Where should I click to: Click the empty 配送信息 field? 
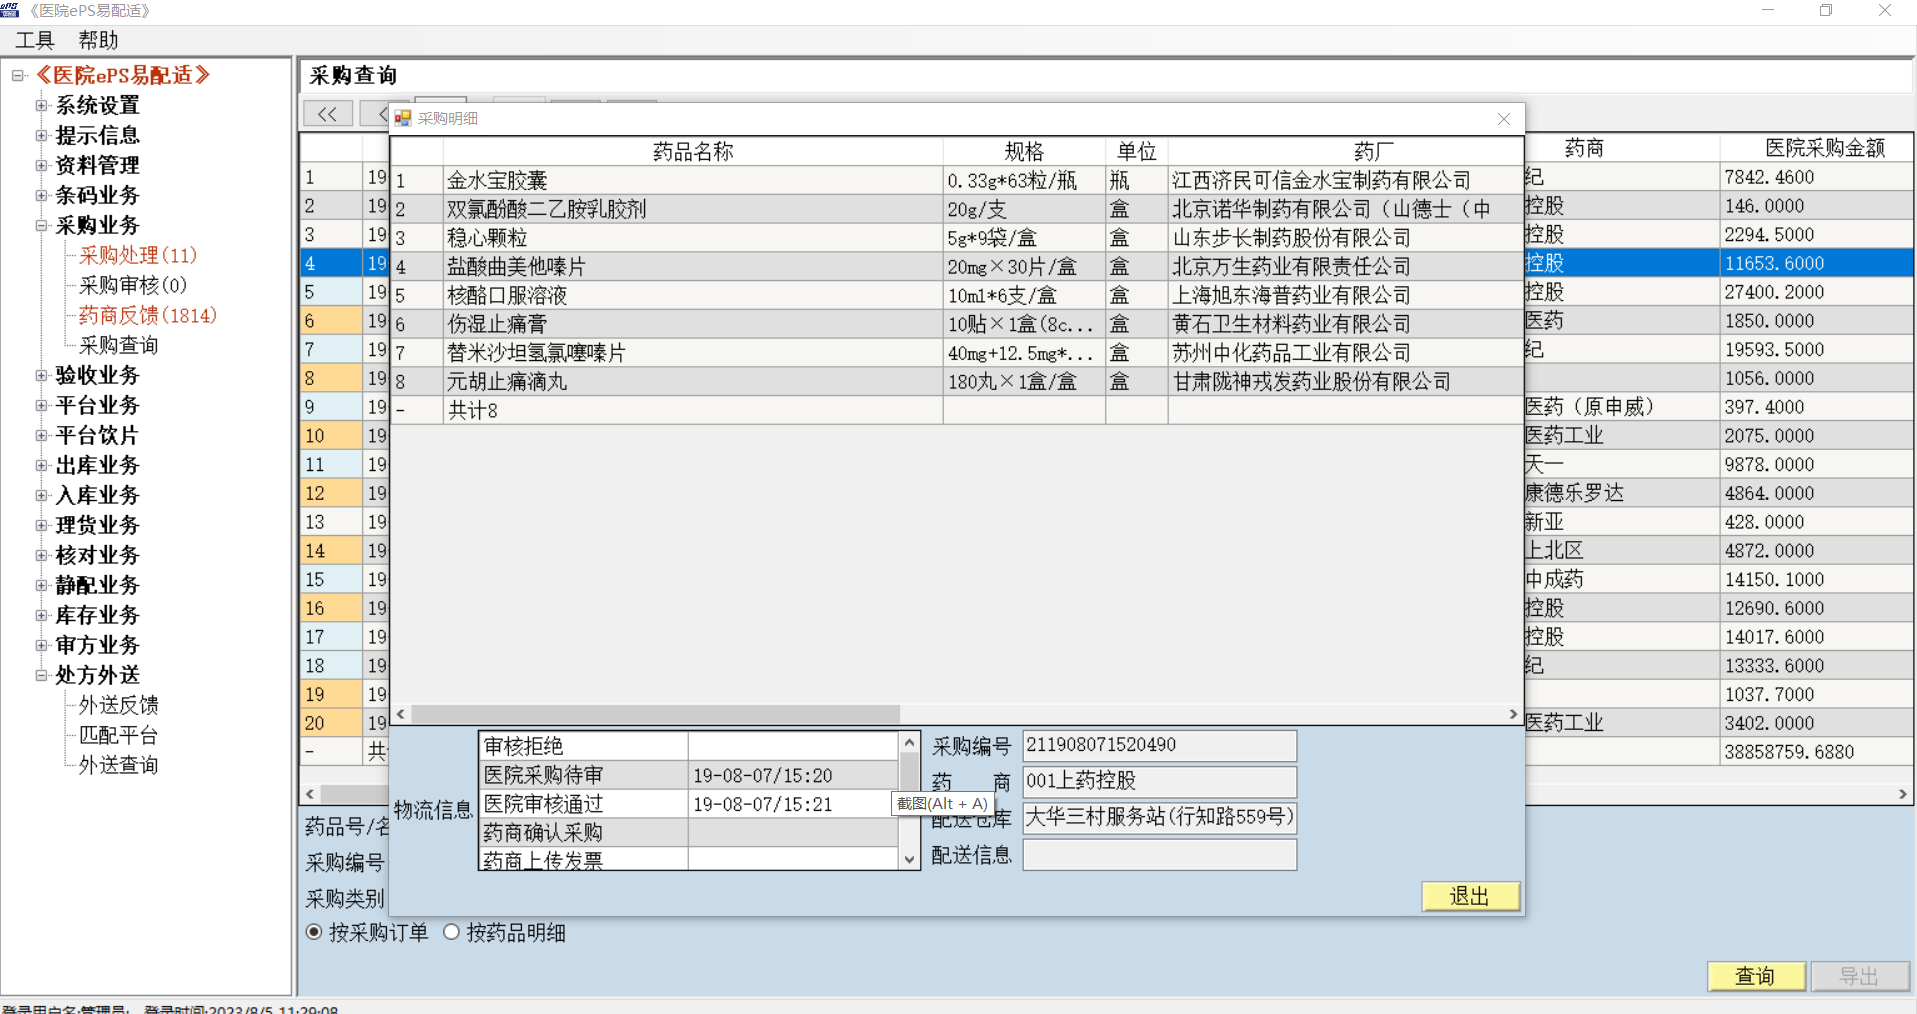tap(1159, 854)
